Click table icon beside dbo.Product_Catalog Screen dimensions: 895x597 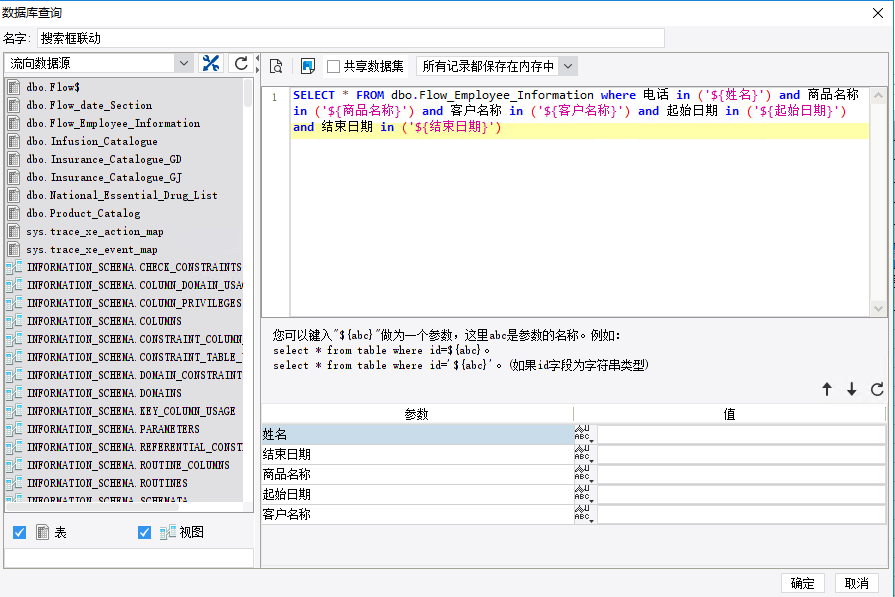[14, 213]
